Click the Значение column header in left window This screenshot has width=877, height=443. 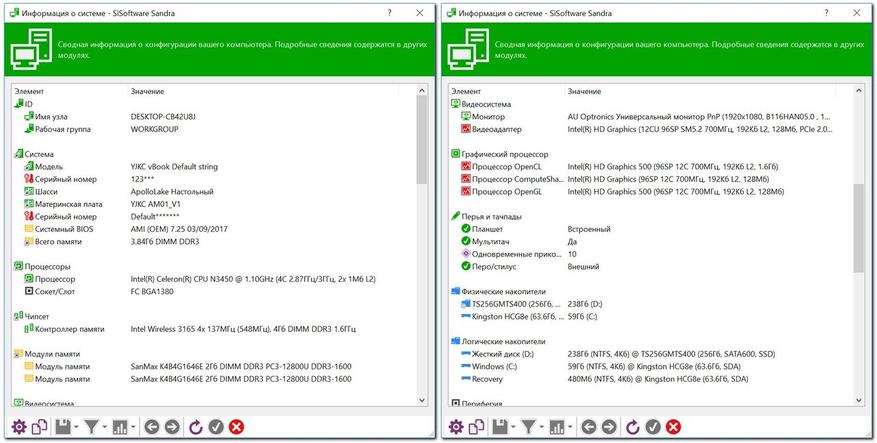tap(148, 91)
